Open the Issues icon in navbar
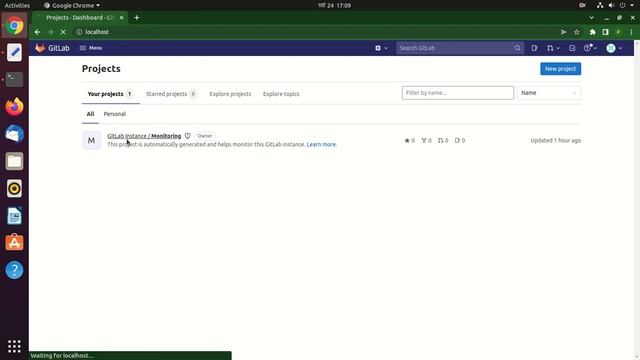Image resolution: width=640 pixels, height=360 pixels. [x=534, y=48]
